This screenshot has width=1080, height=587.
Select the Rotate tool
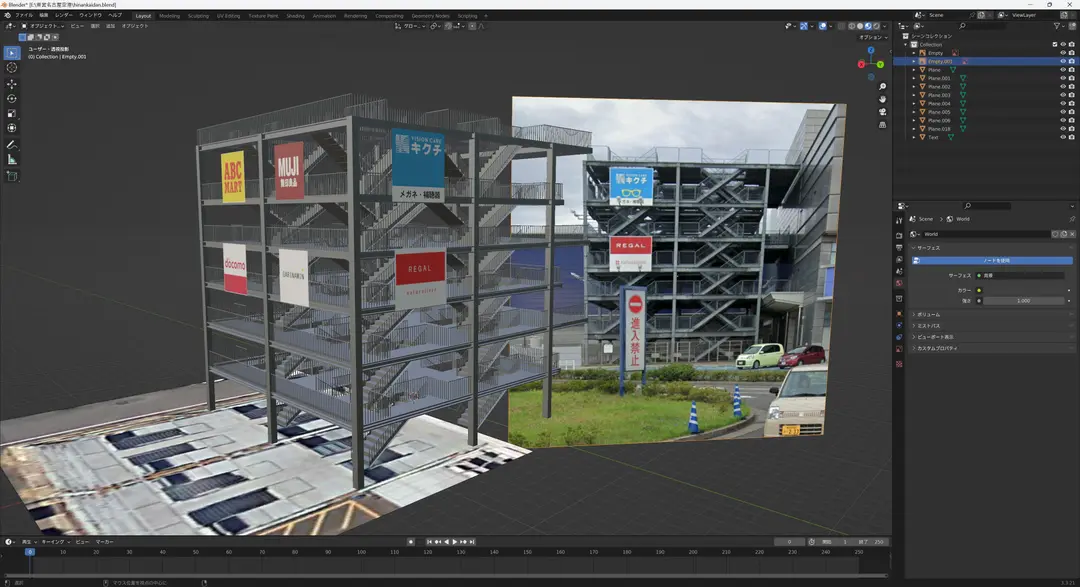[12, 99]
